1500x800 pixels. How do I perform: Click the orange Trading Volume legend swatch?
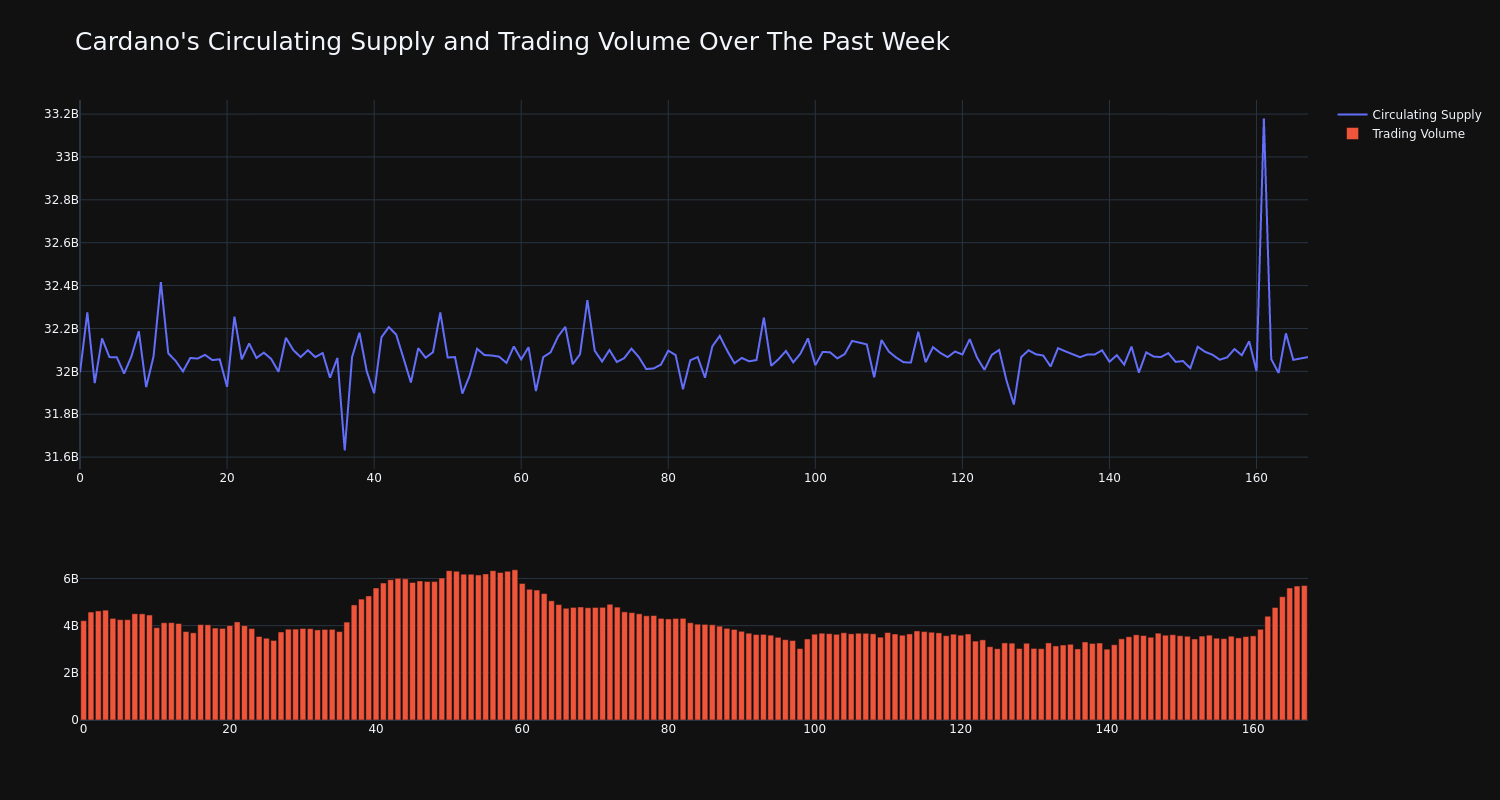[x=1352, y=134]
